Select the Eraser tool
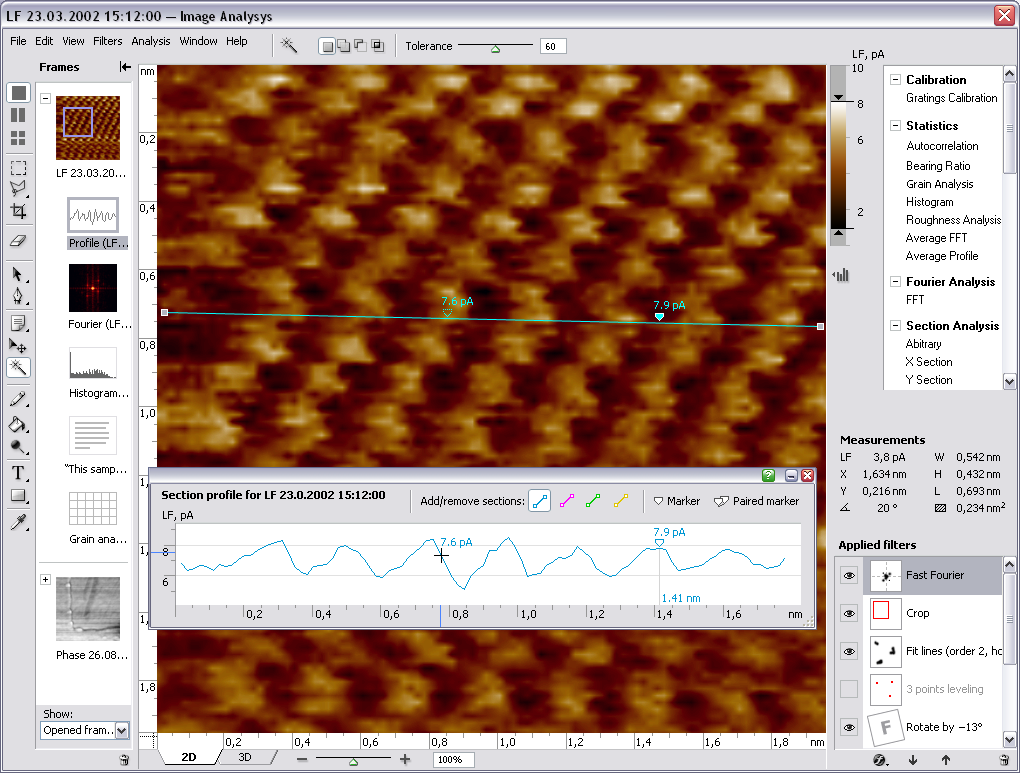This screenshot has width=1020, height=773. pos(18,241)
